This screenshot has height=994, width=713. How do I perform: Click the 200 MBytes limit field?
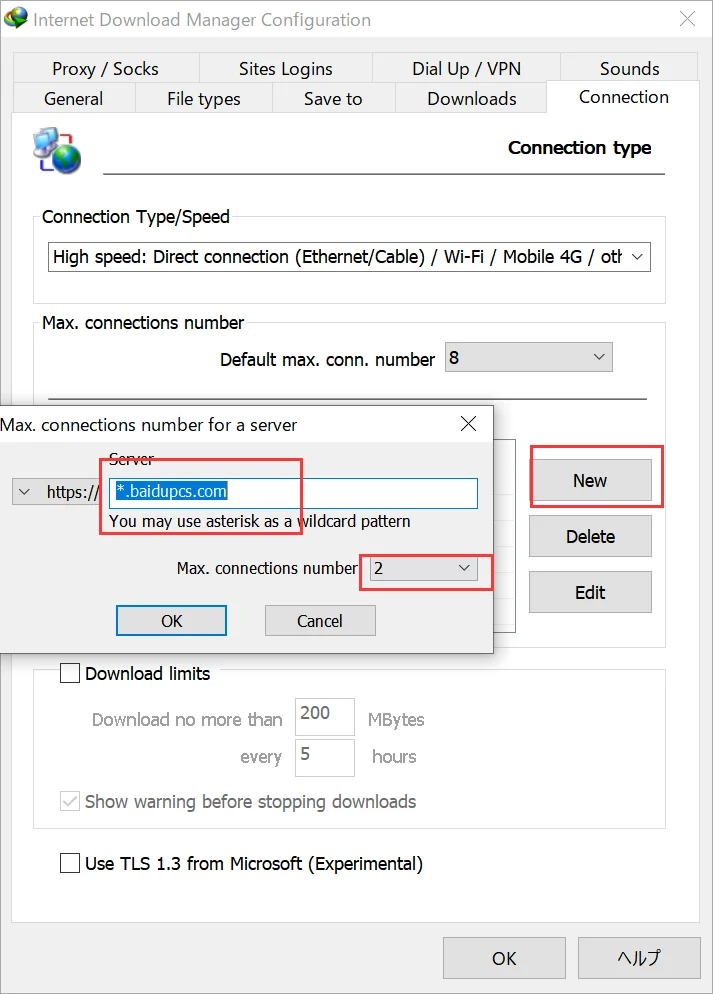pyautogui.click(x=324, y=716)
